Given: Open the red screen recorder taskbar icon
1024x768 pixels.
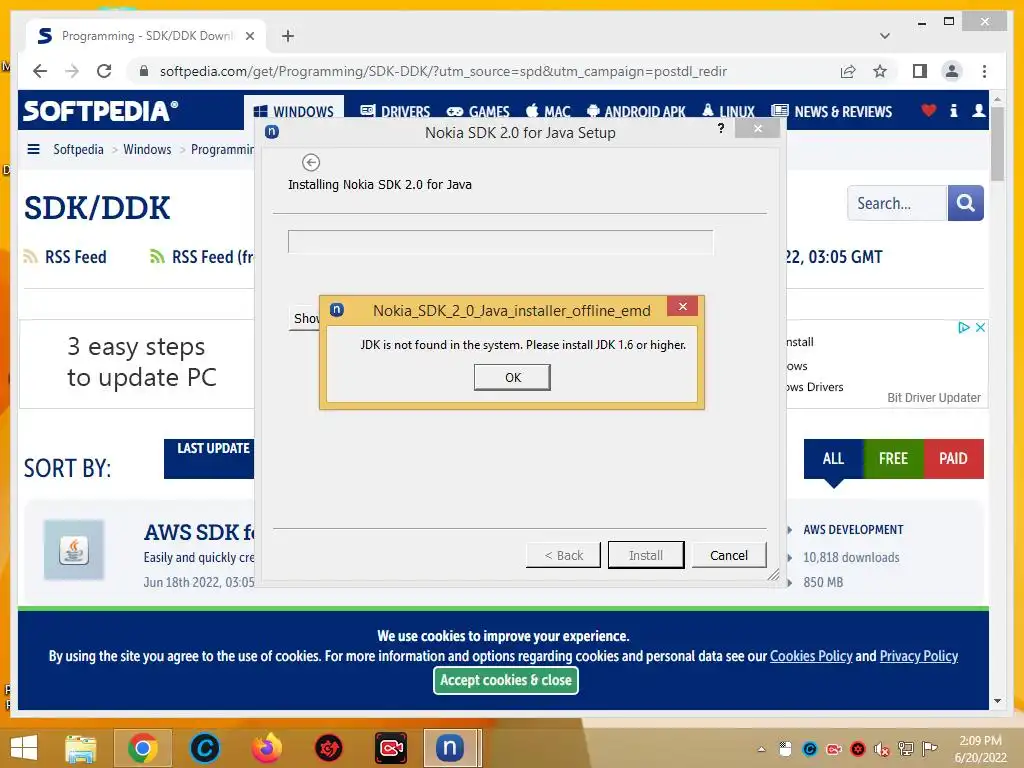Looking at the screenshot, I should (391, 748).
